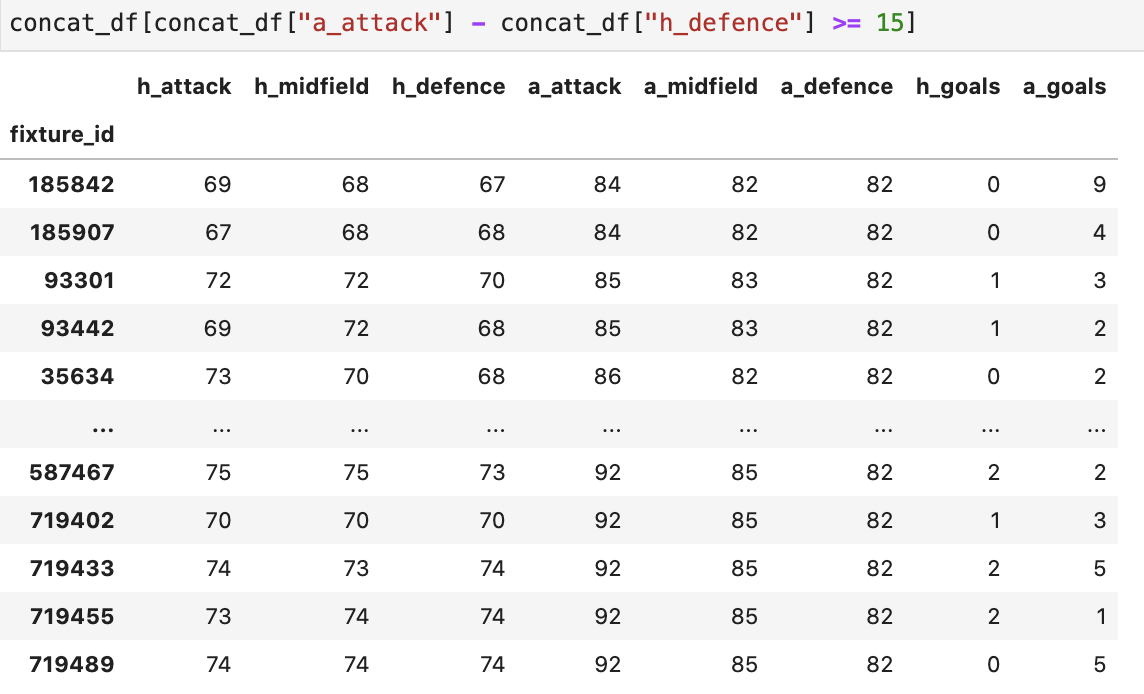Click fixture row 719433
This screenshot has height=694, width=1144.
pos(559,568)
